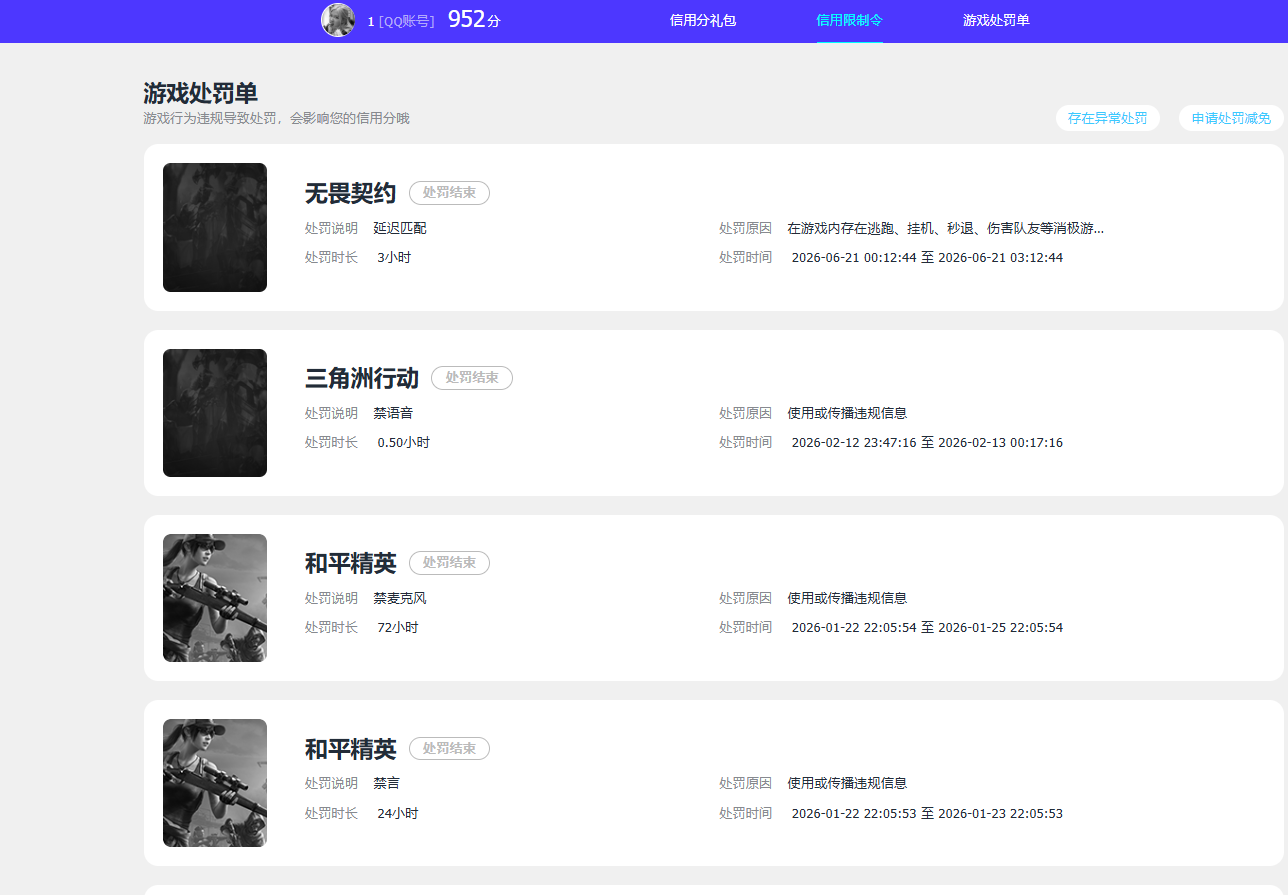Switch to the 信用限制令 tab
This screenshot has width=1288, height=895.
tap(849, 20)
